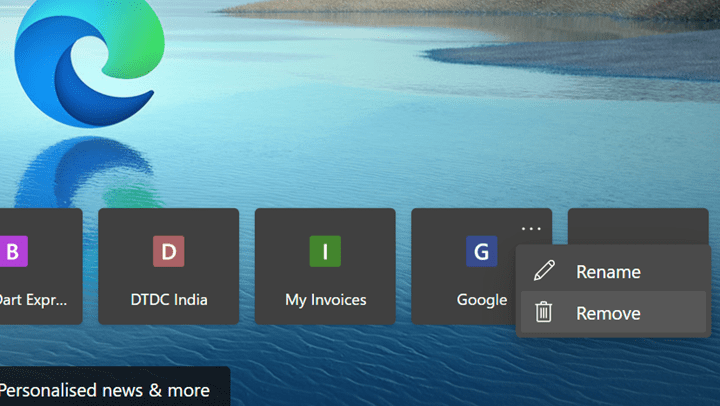Screen dimensions: 720x406
Task: Select Rename from the context menu
Action: pyautogui.click(x=613, y=271)
